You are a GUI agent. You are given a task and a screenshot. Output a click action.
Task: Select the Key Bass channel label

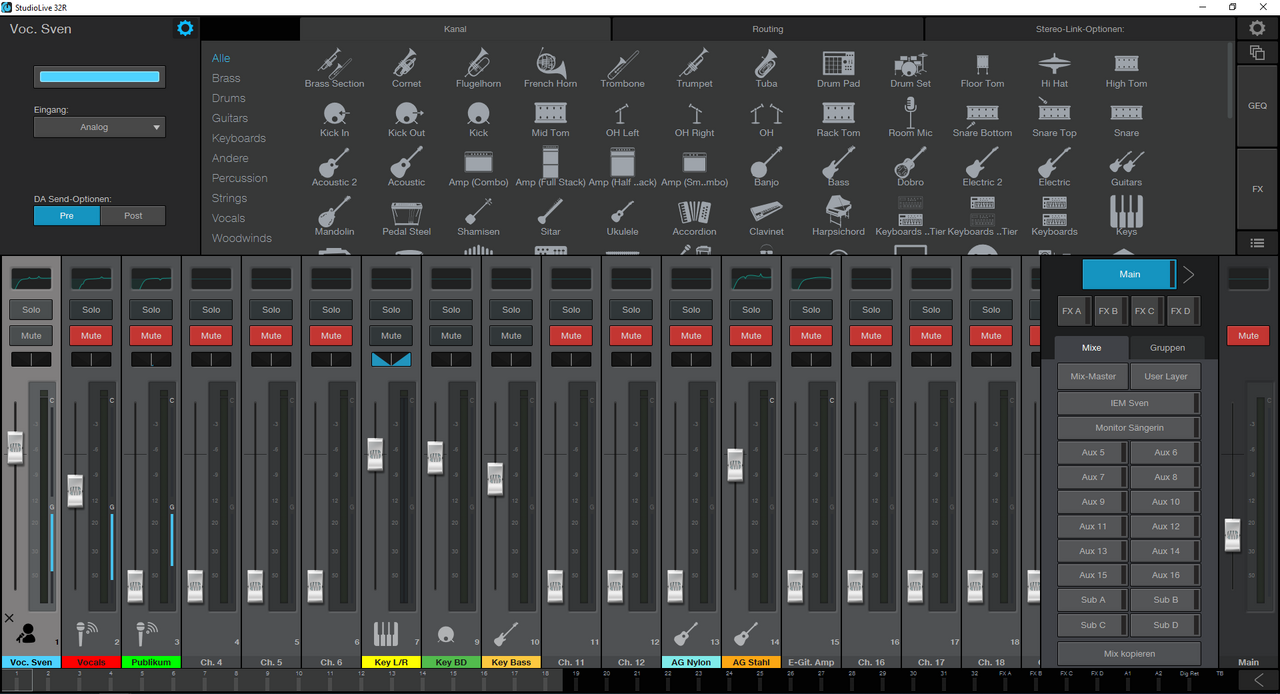pyautogui.click(x=511, y=662)
